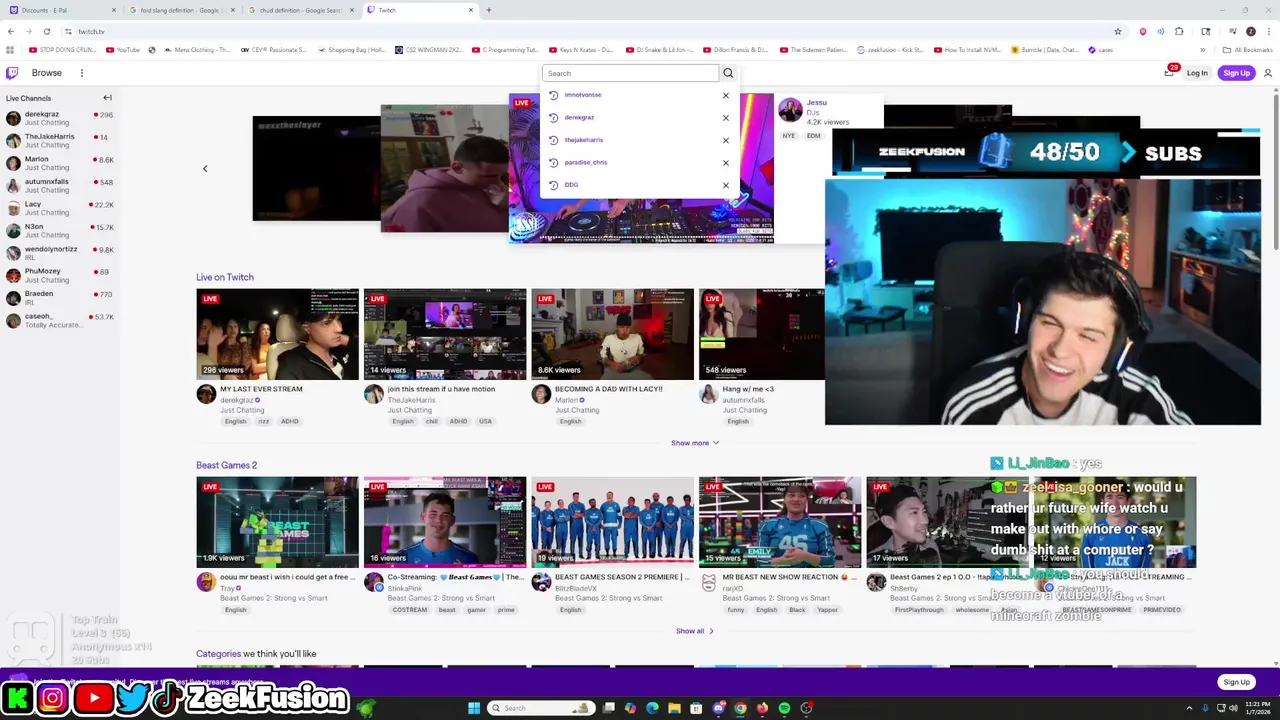Click the Twitch search input field
Screen dimensions: 1280x720
pos(630,73)
